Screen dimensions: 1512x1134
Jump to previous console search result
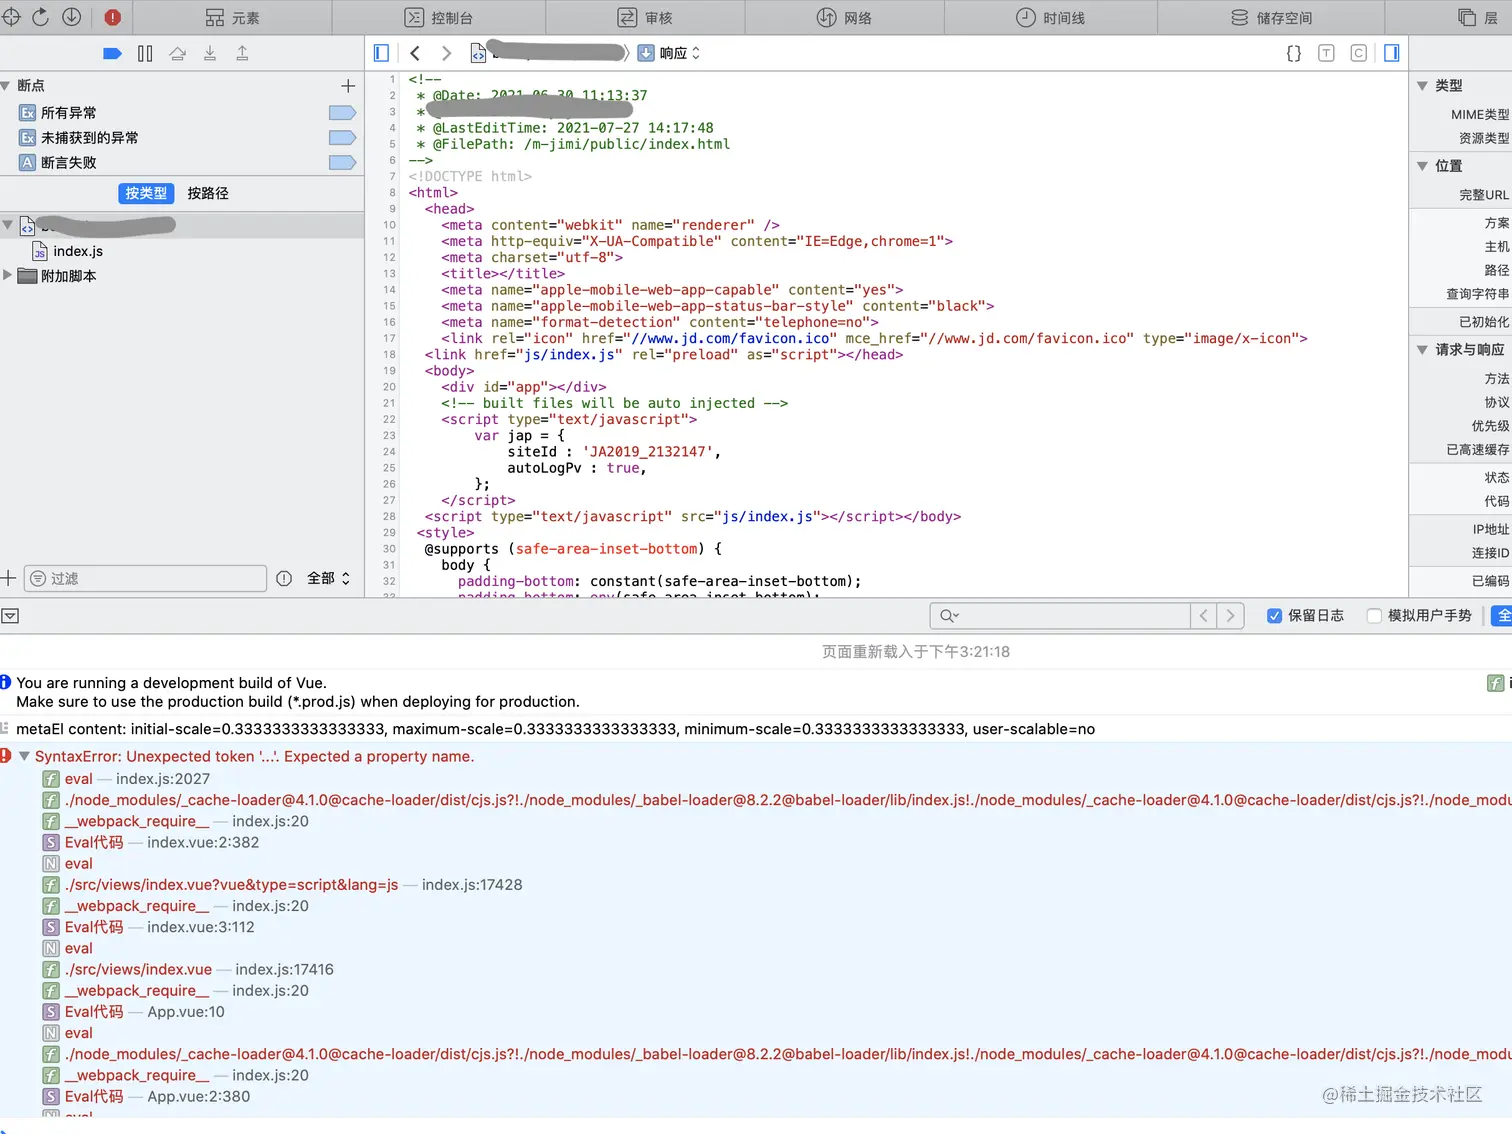(1204, 616)
